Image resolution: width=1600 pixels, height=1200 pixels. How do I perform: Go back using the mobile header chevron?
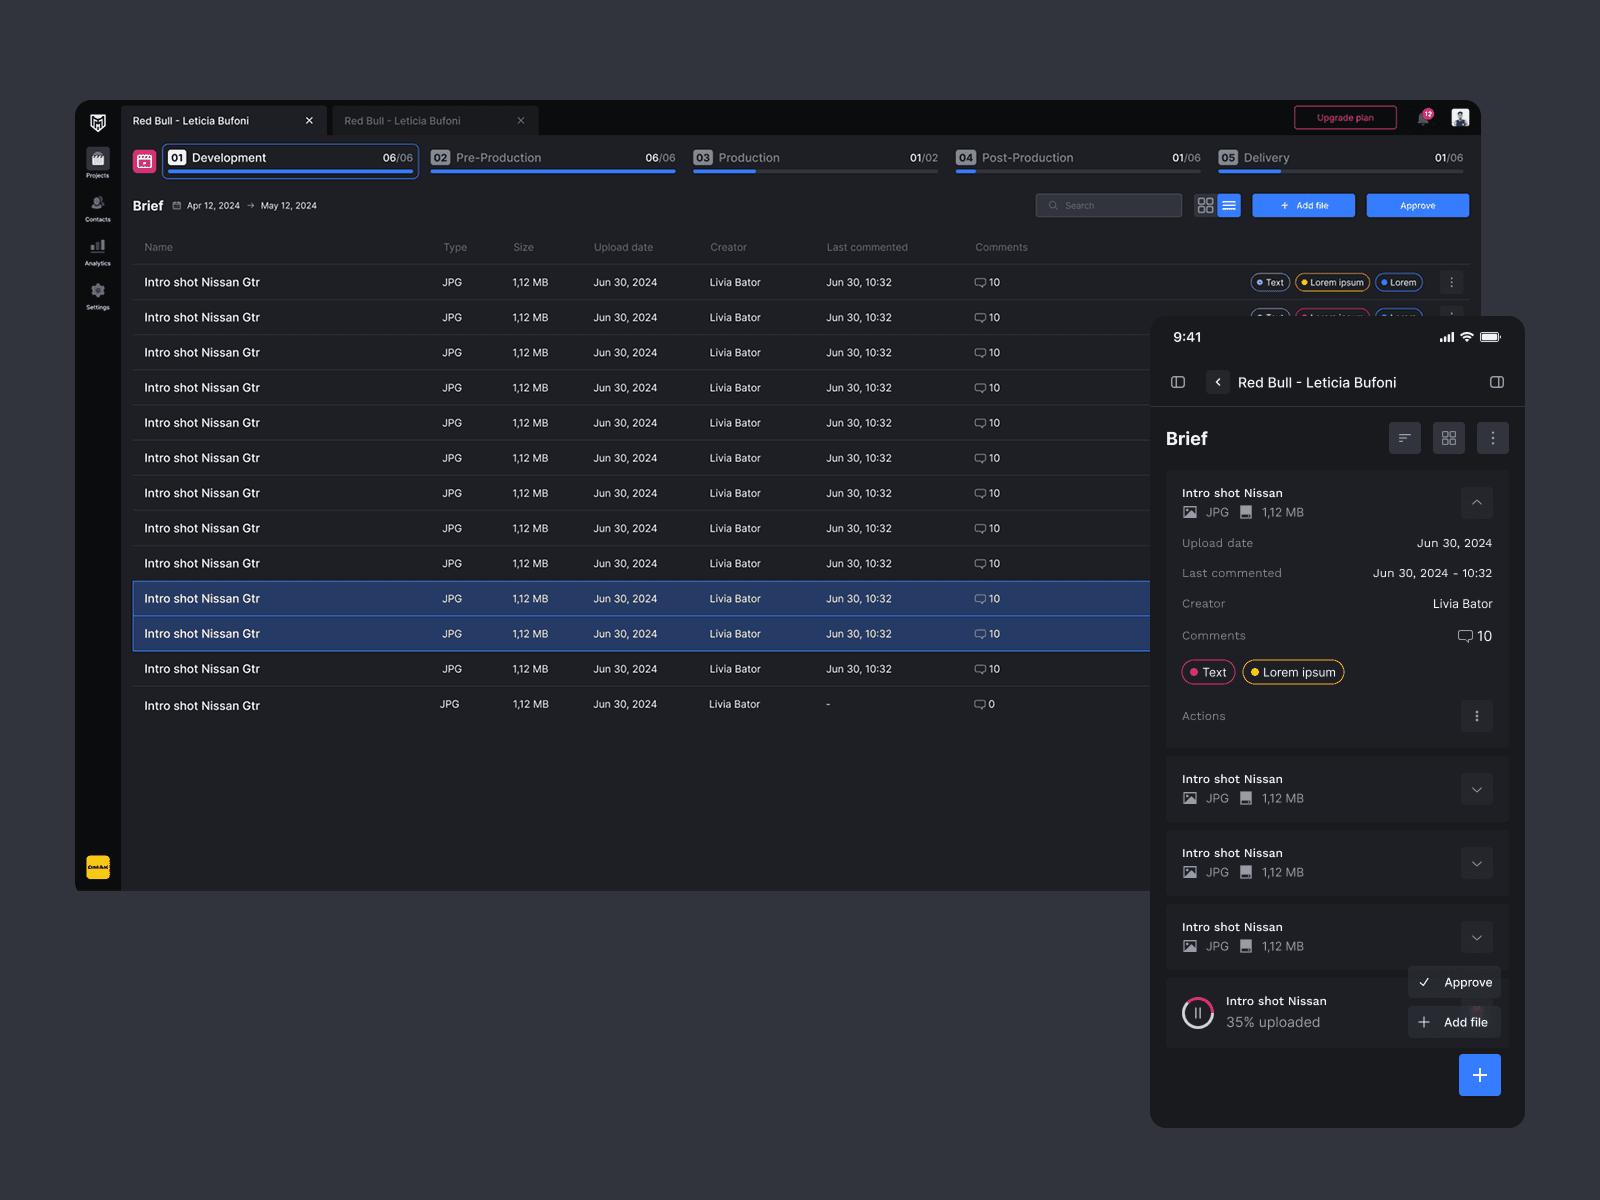1218,382
